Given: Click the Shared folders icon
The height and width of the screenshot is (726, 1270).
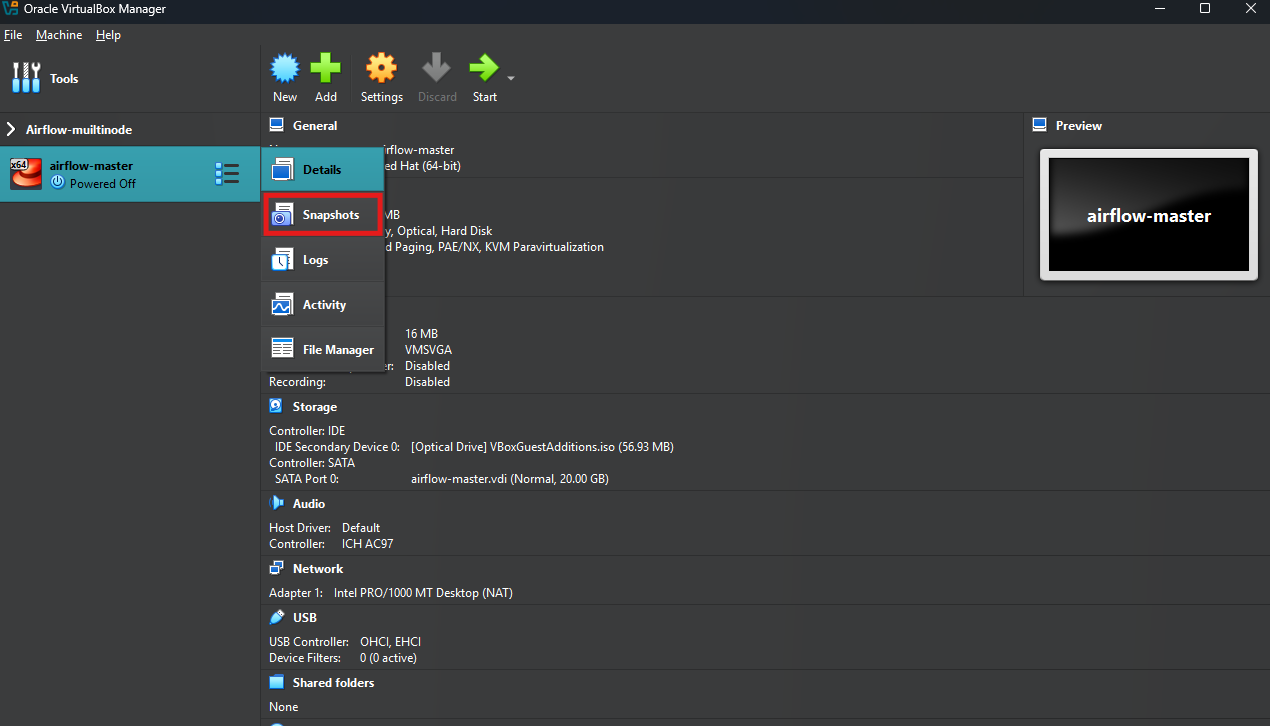Looking at the screenshot, I should click(x=276, y=682).
